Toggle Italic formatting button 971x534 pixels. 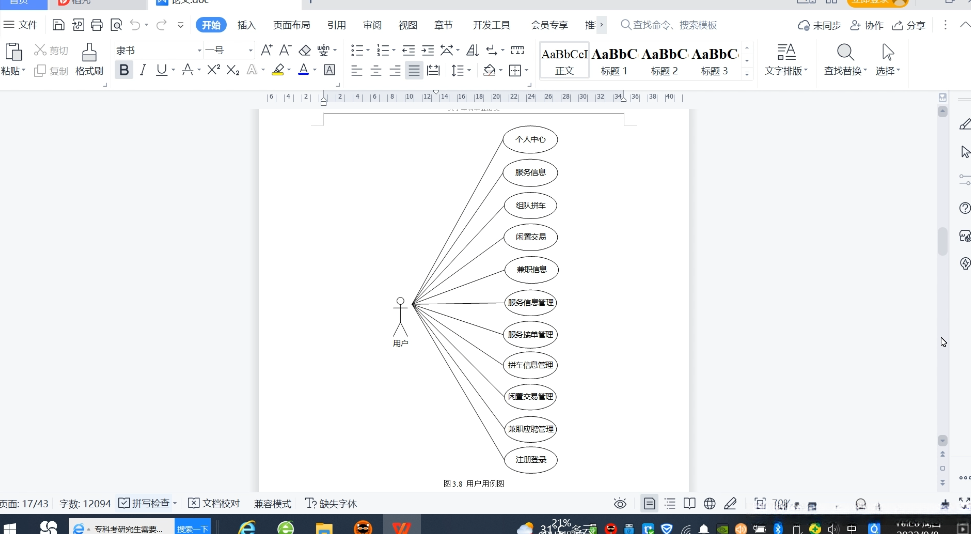pyautogui.click(x=142, y=70)
